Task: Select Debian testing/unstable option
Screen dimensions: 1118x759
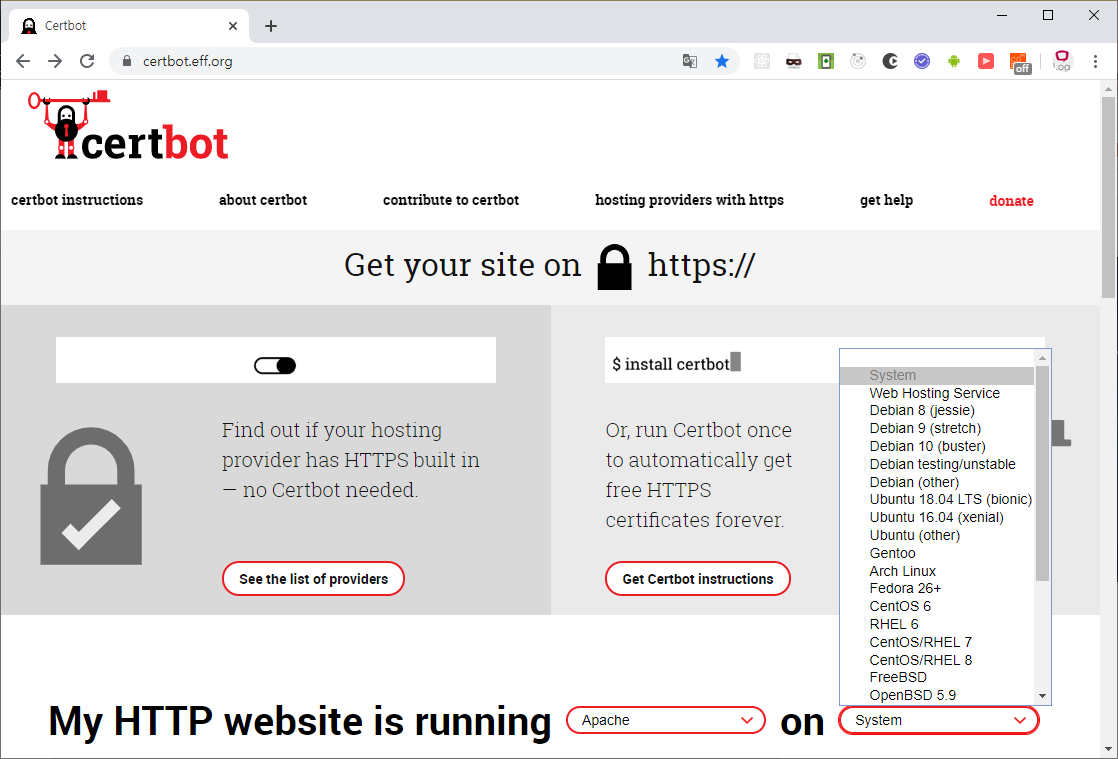Action: click(937, 464)
